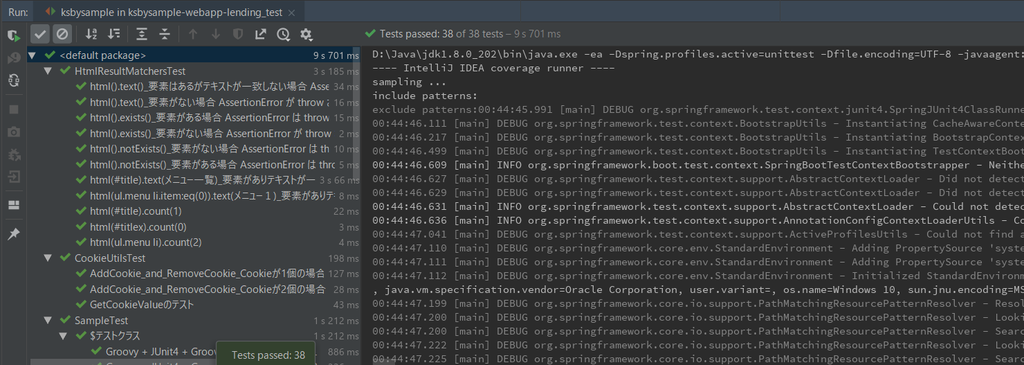Select <default package> root row
This screenshot has width=1024, height=365.
[194, 56]
